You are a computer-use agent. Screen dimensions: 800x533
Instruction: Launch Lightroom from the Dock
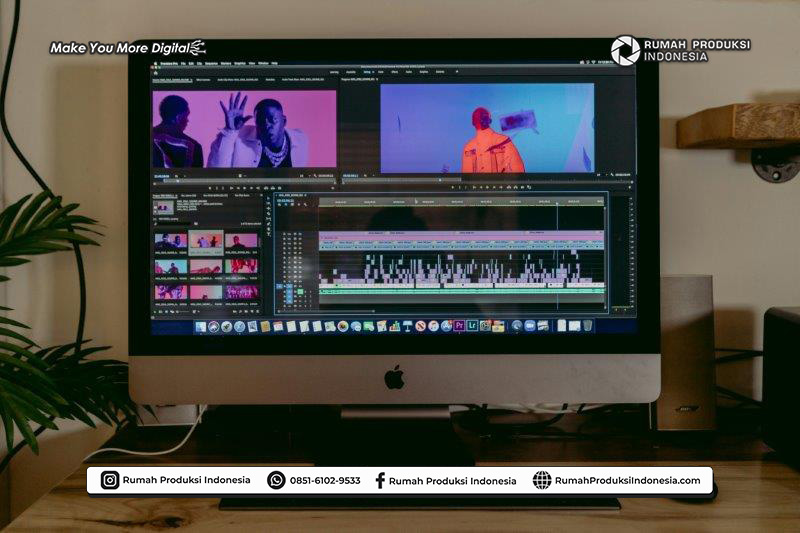pos(472,326)
